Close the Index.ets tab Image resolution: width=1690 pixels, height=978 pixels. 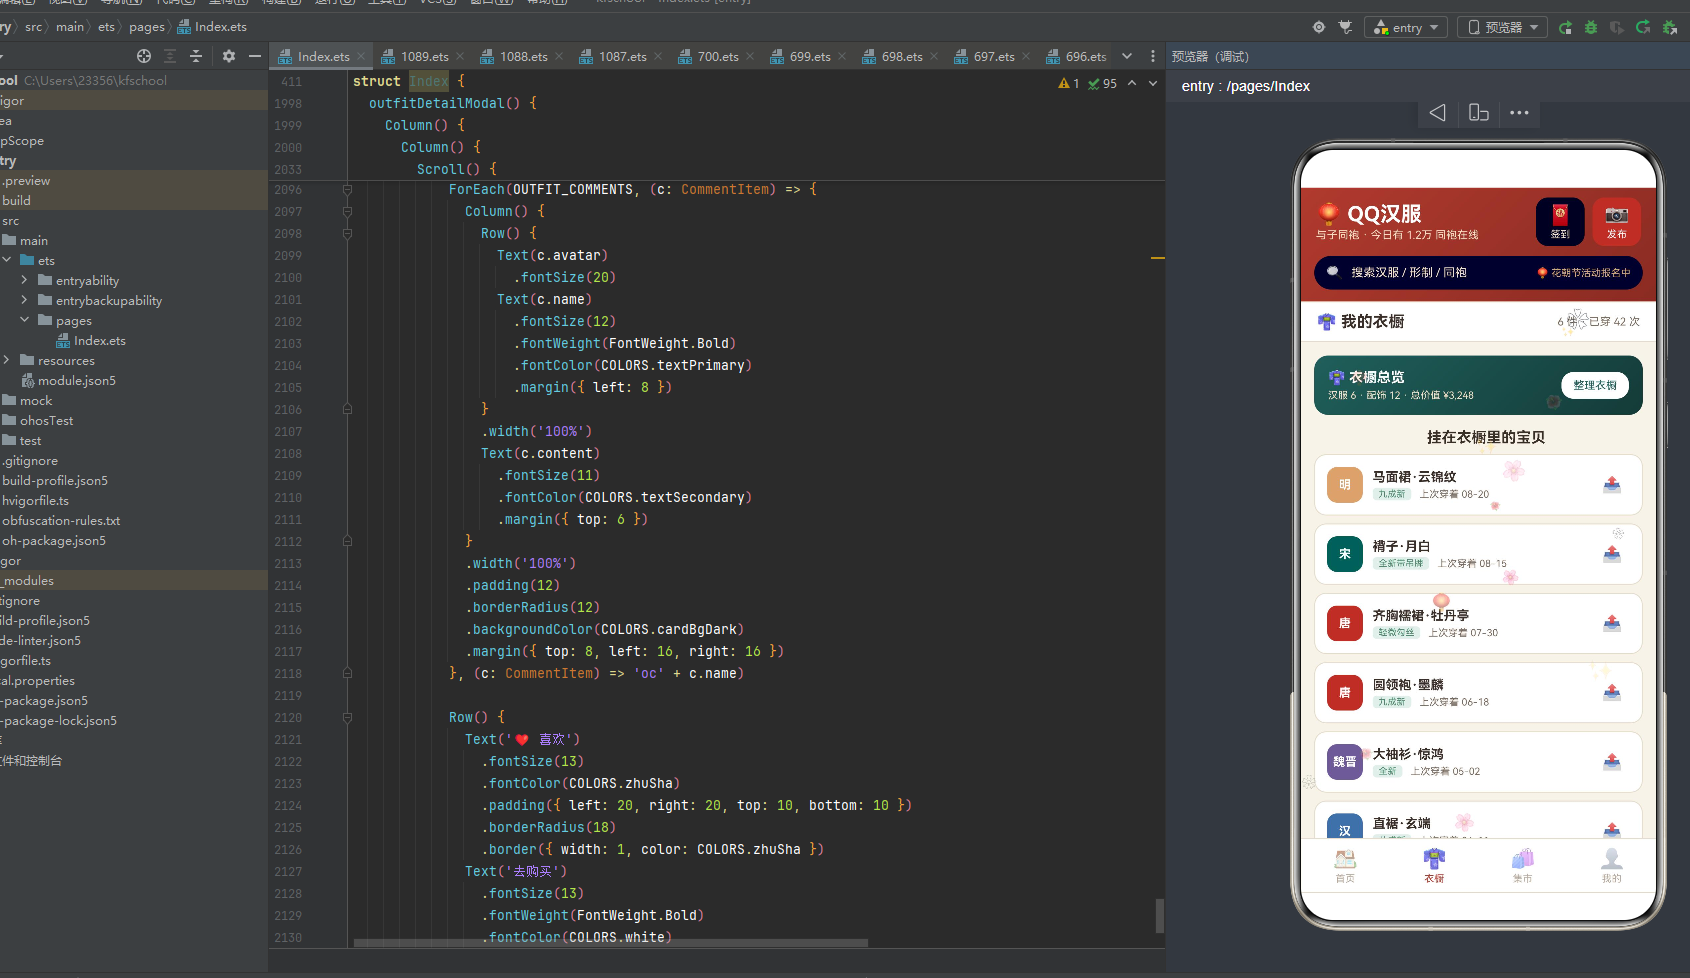361,57
